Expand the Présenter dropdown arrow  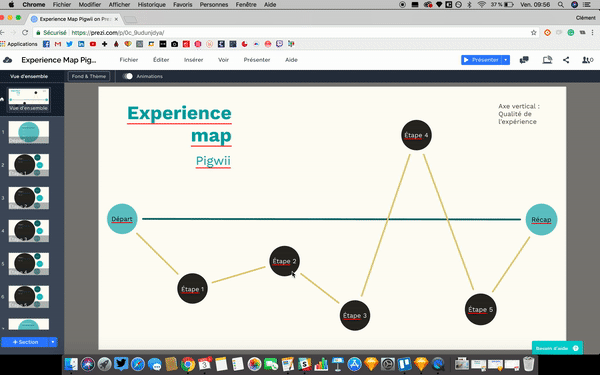pyautogui.click(x=505, y=60)
